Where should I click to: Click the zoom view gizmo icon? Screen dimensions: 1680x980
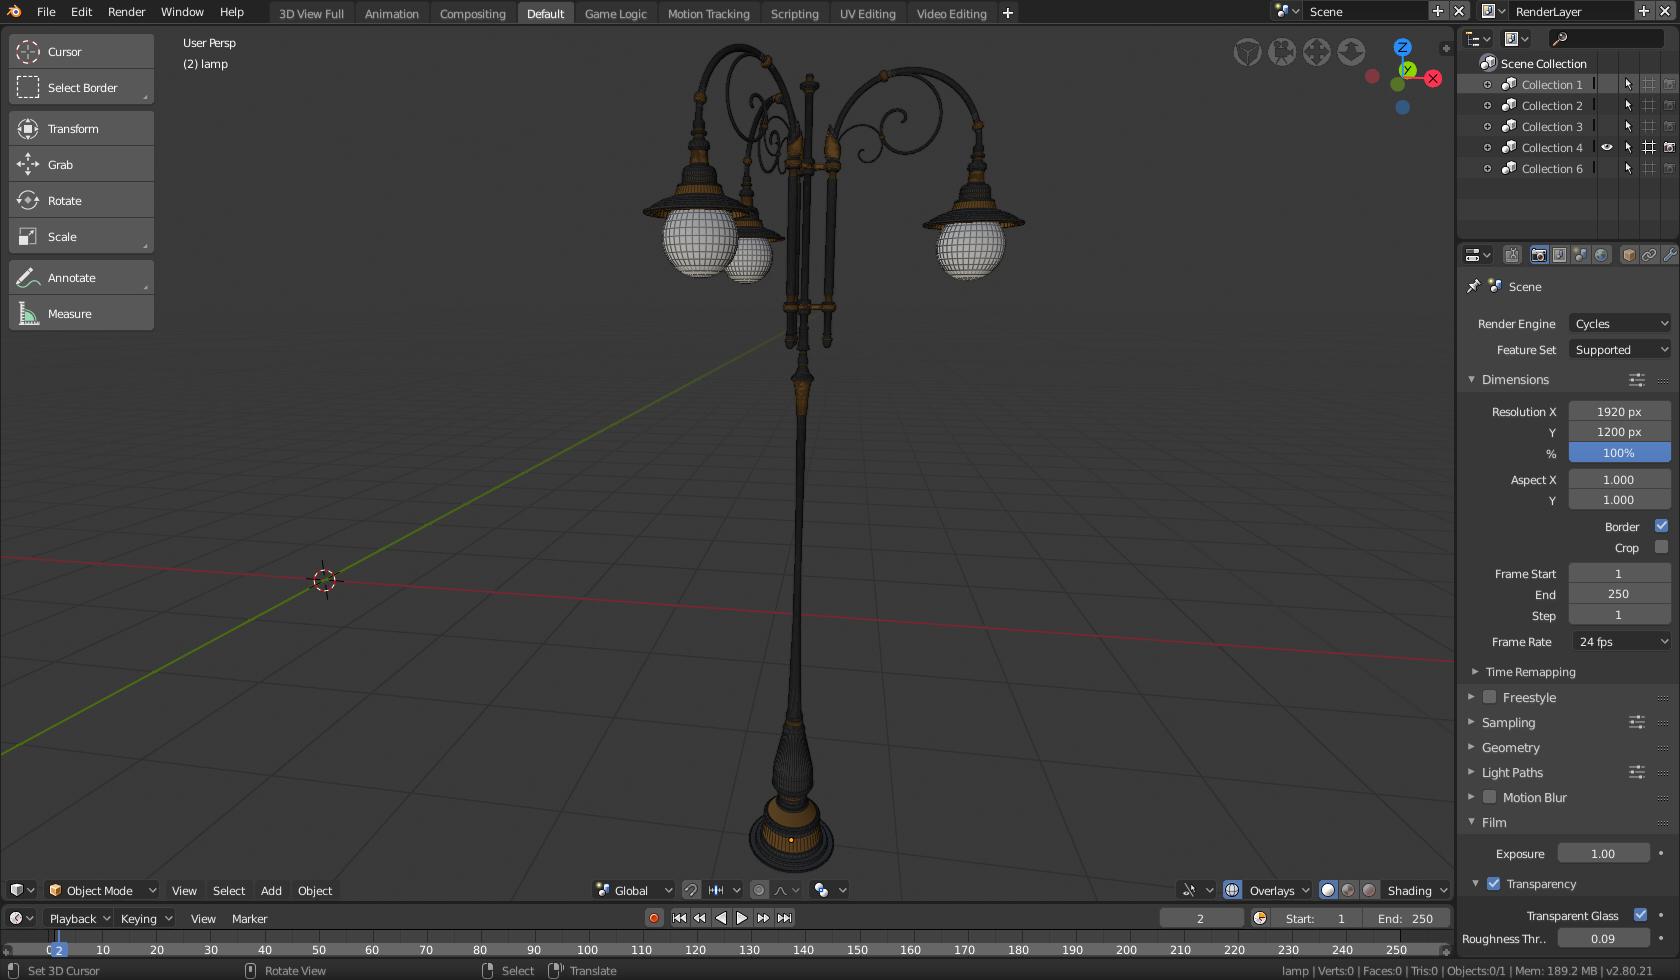coord(1351,52)
